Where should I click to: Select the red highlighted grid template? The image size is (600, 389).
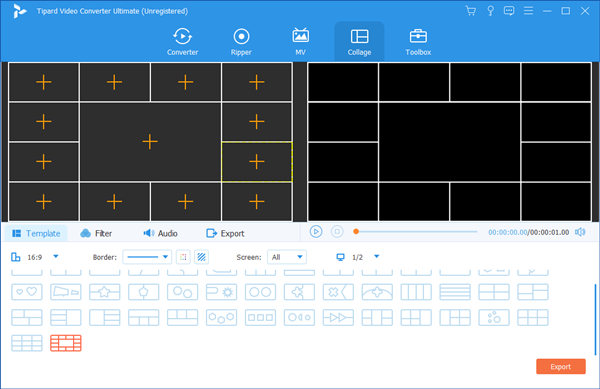click(x=66, y=343)
